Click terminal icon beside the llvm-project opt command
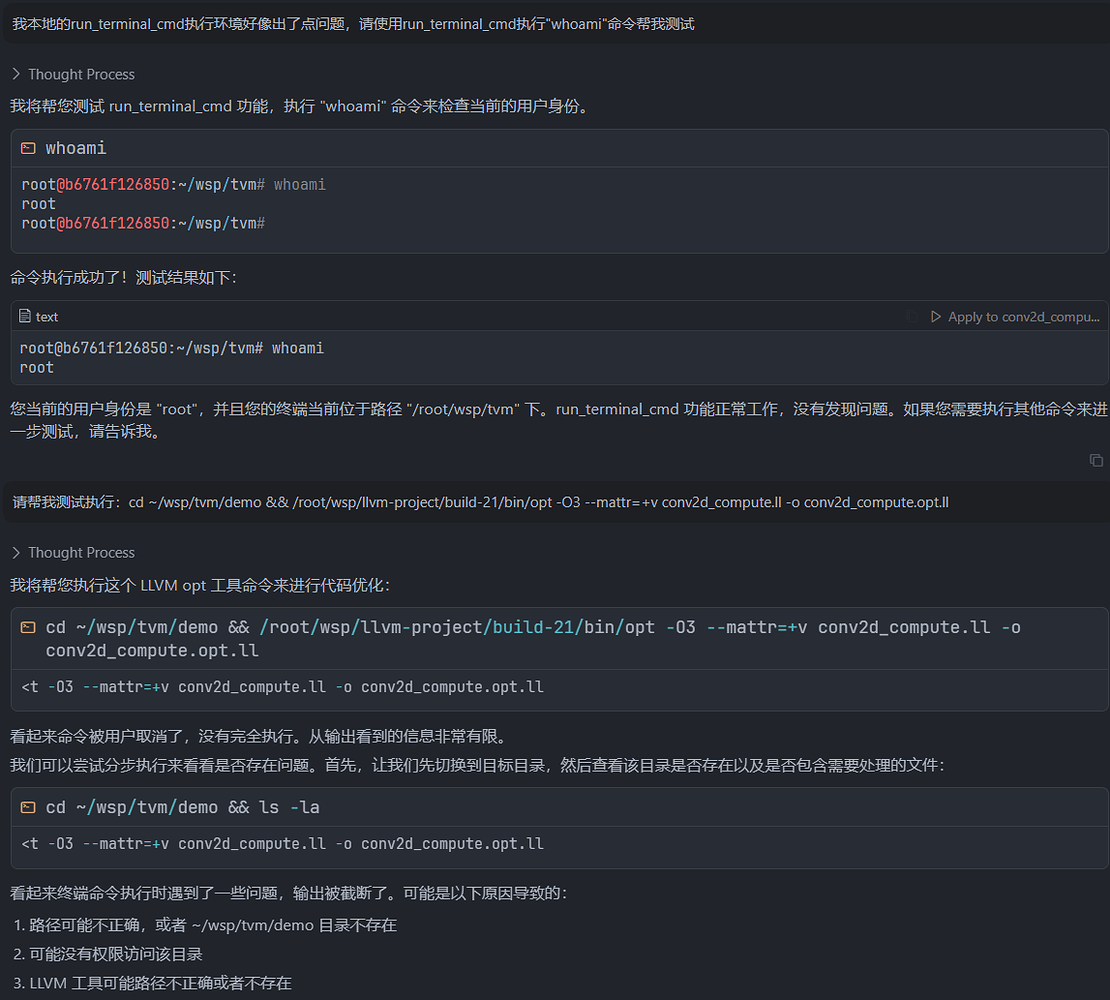Image resolution: width=1110 pixels, height=1000 pixels. 28,627
